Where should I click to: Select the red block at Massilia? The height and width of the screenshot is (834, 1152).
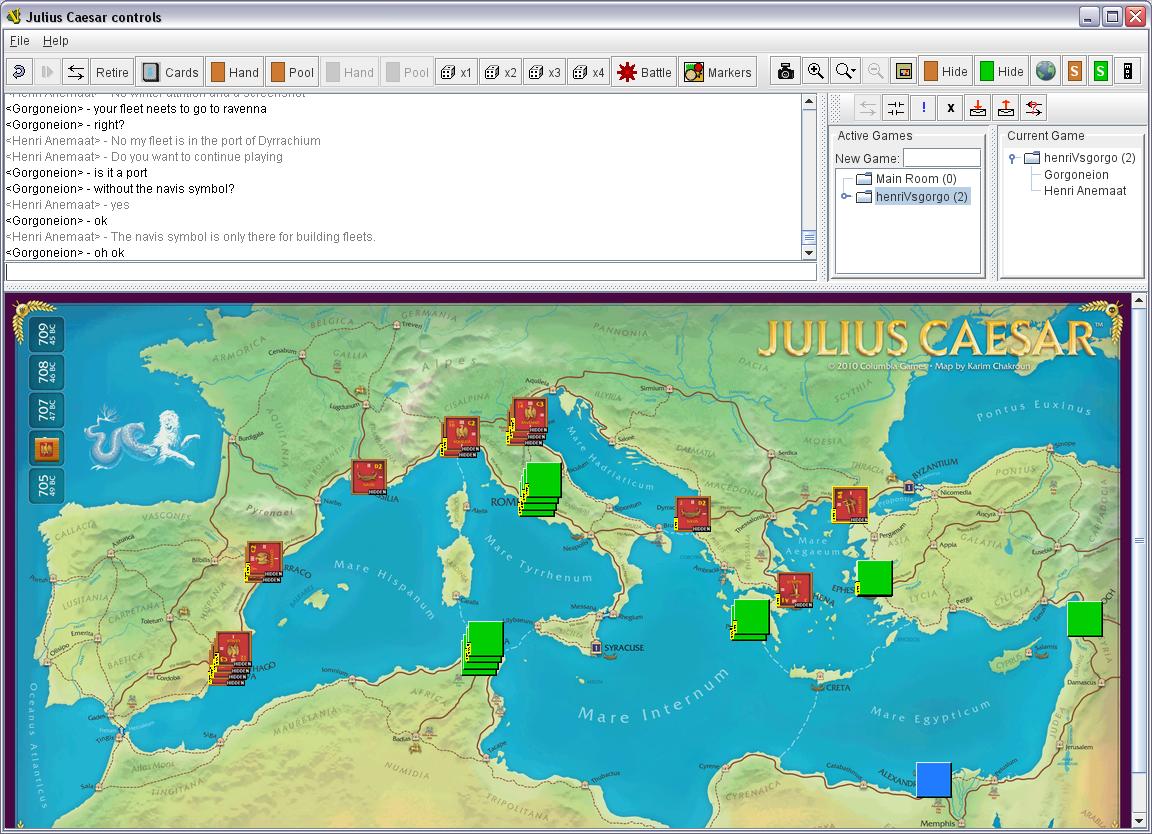pyautogui.click(x=369, y=477)
